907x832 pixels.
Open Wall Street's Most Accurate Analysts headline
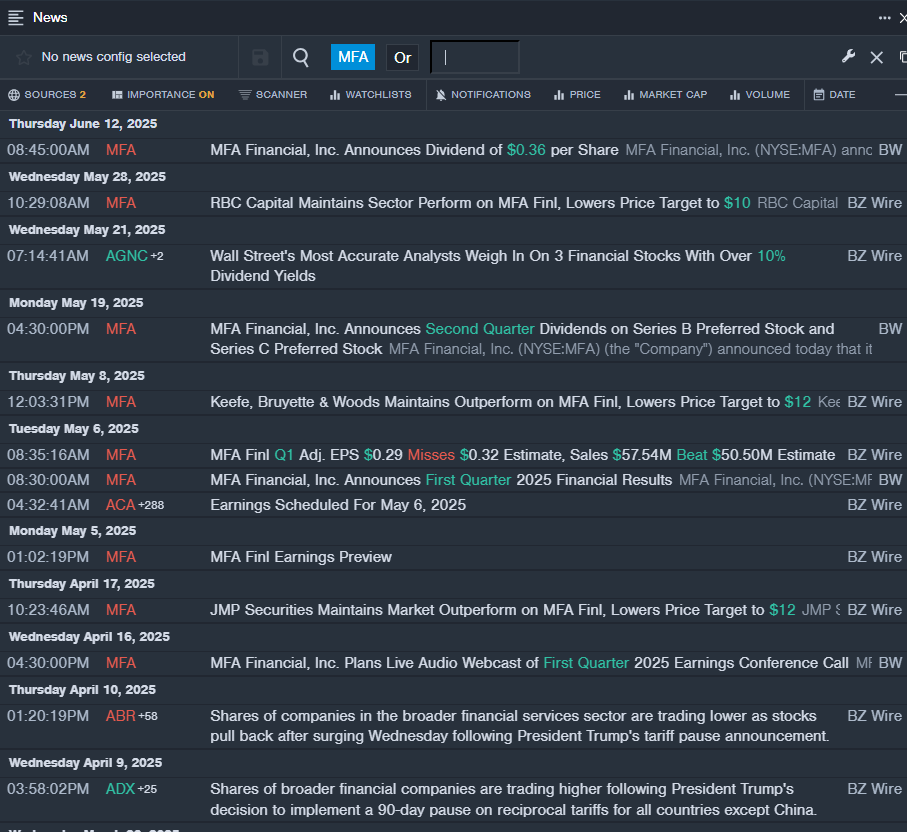point(497,266)
